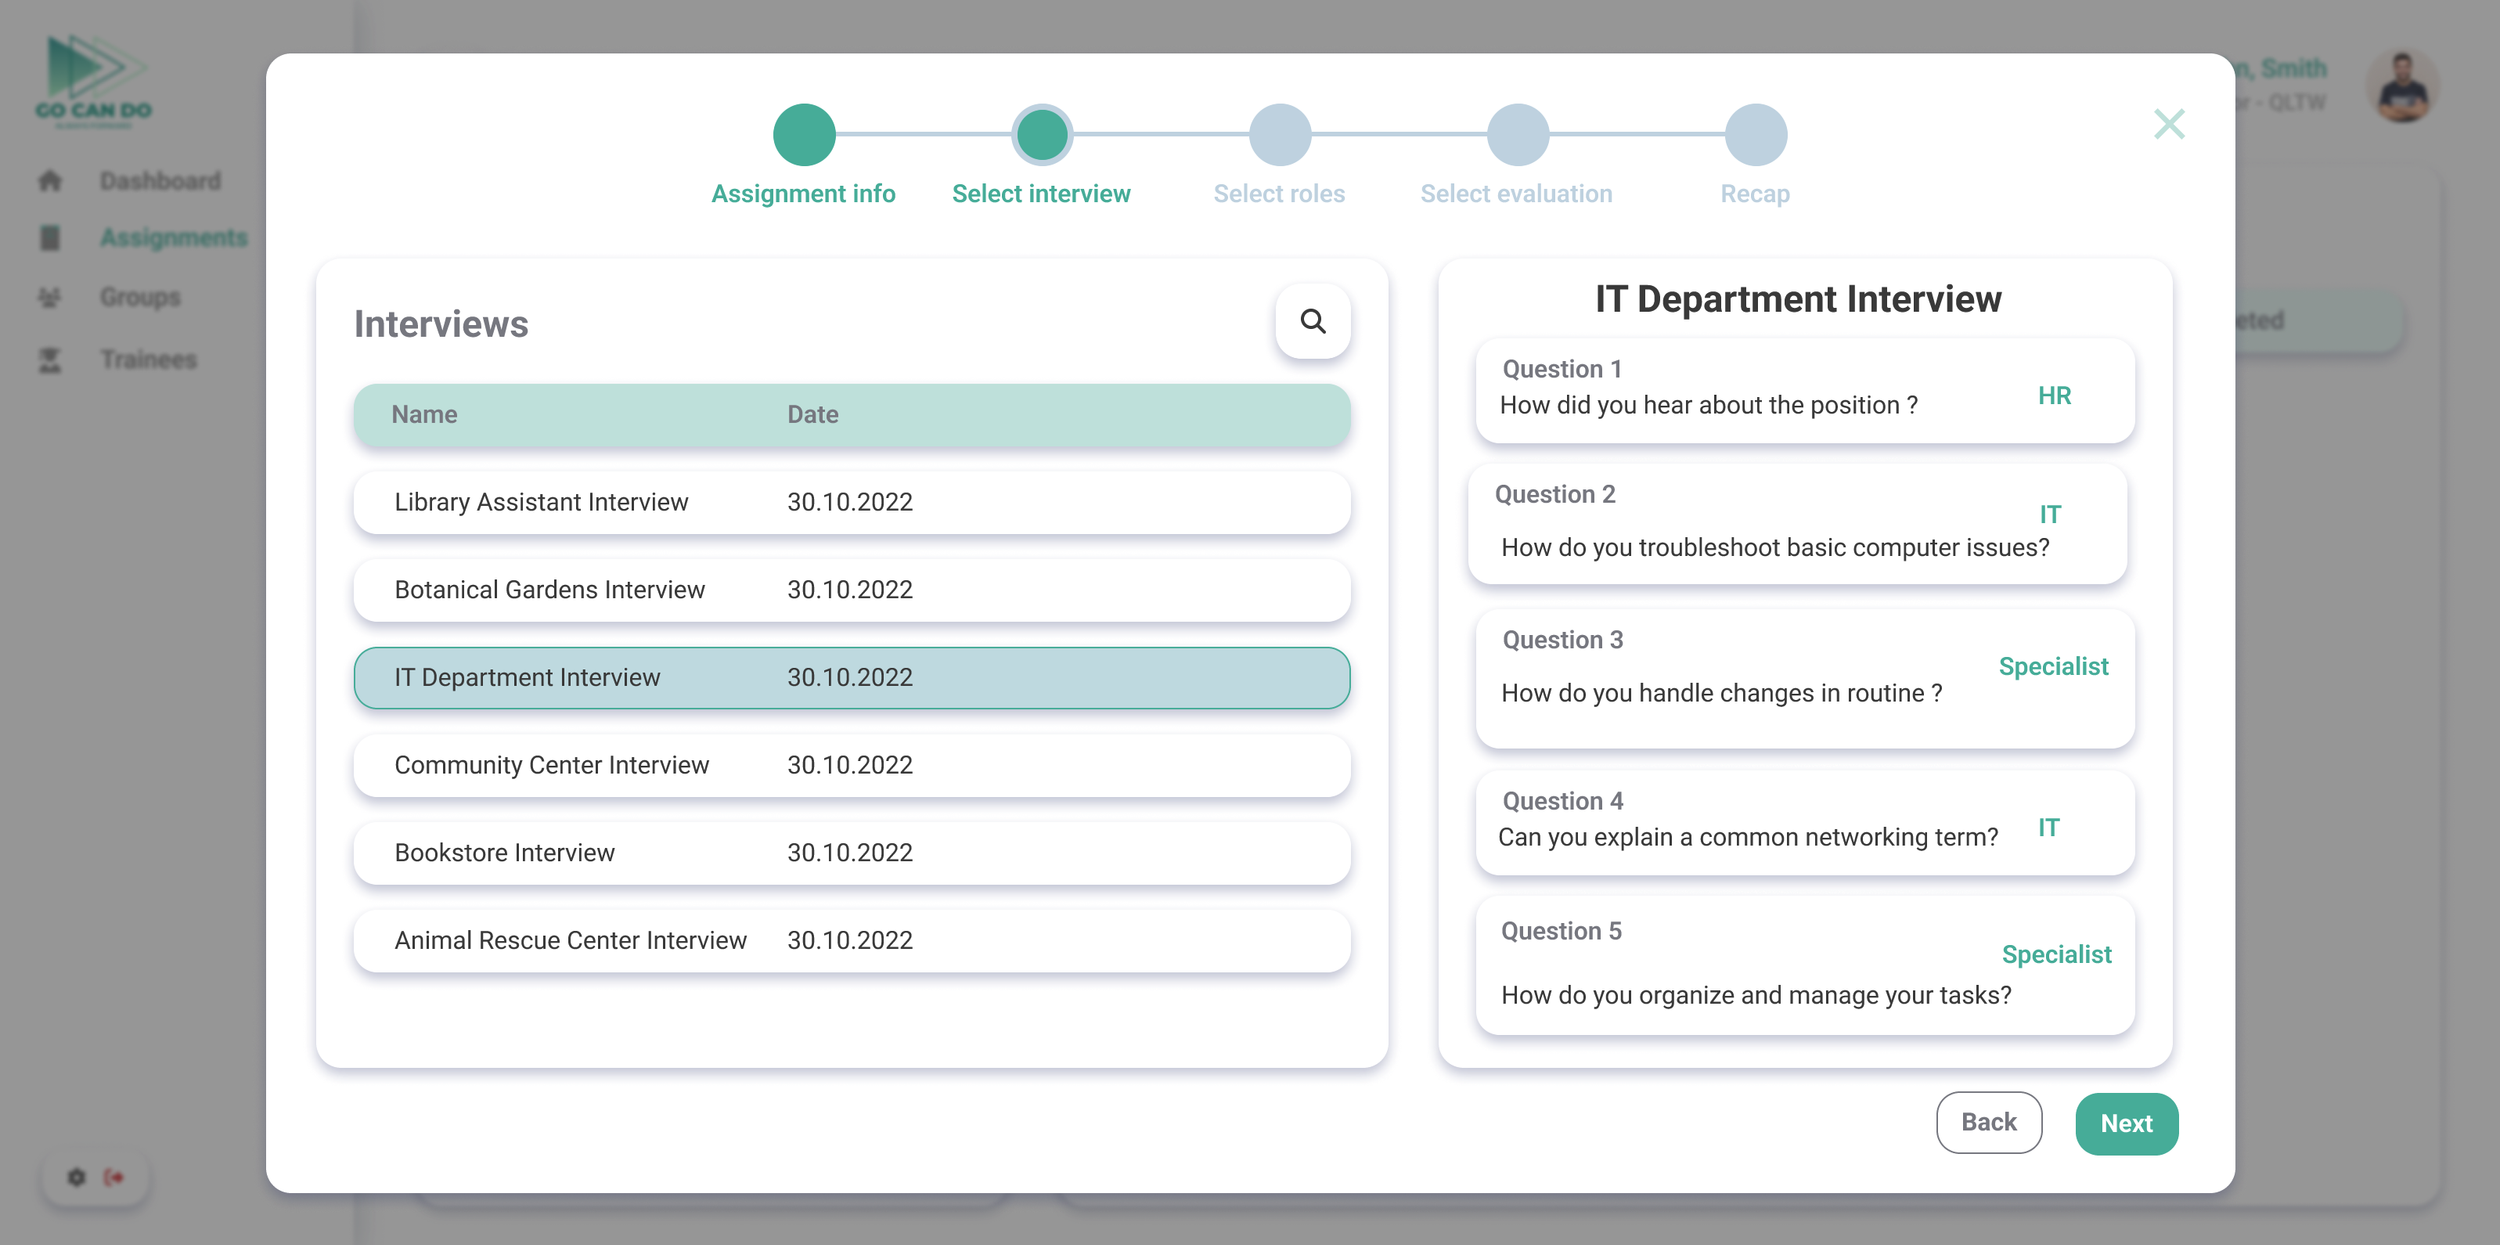Click the settings gear icon at bottom left
Image resolution: width=2500 pixels, height=1245 pixels.
coord(76,1177)
